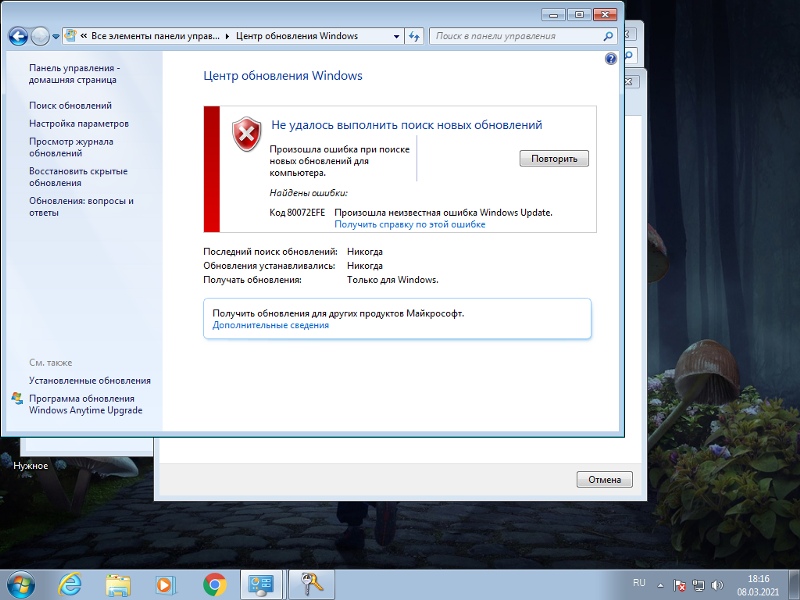Open 'Панель управления - домашняя страница'
Image resolution: width=800 pixels, height=600 pixels.
pos(74,73)
